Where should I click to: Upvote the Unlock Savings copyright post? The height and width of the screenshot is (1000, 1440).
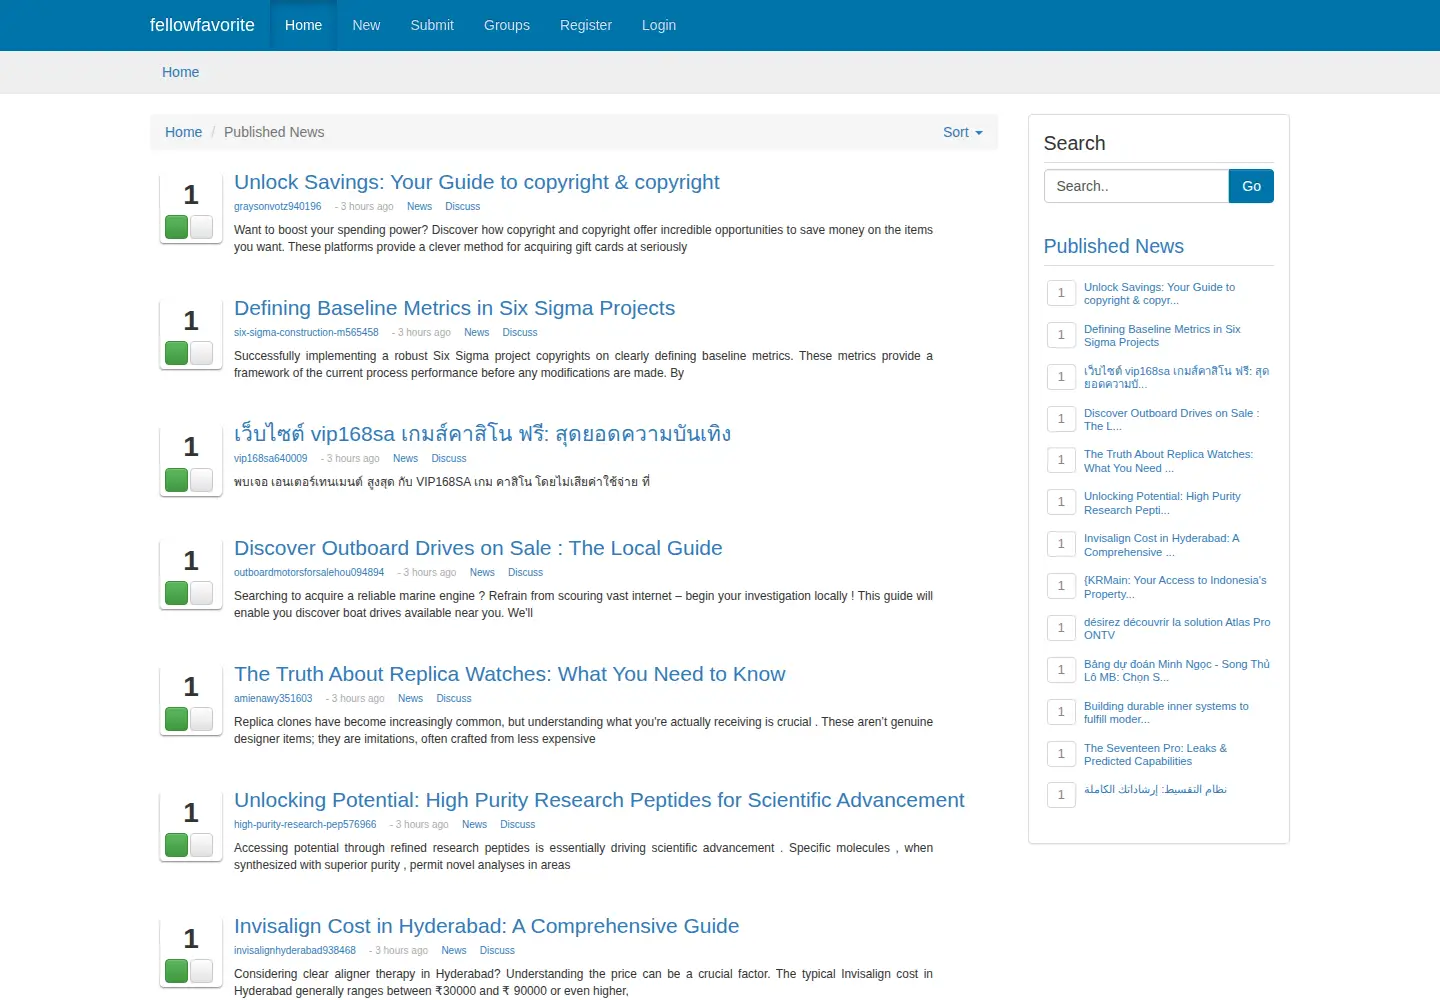(177, 227)
